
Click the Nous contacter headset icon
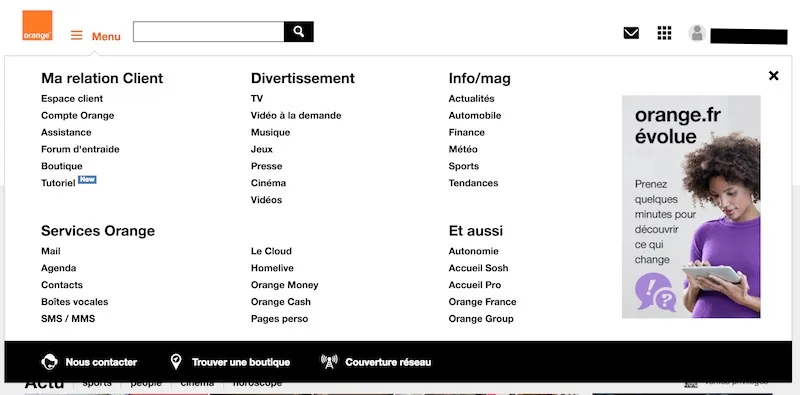pos(49,362)
